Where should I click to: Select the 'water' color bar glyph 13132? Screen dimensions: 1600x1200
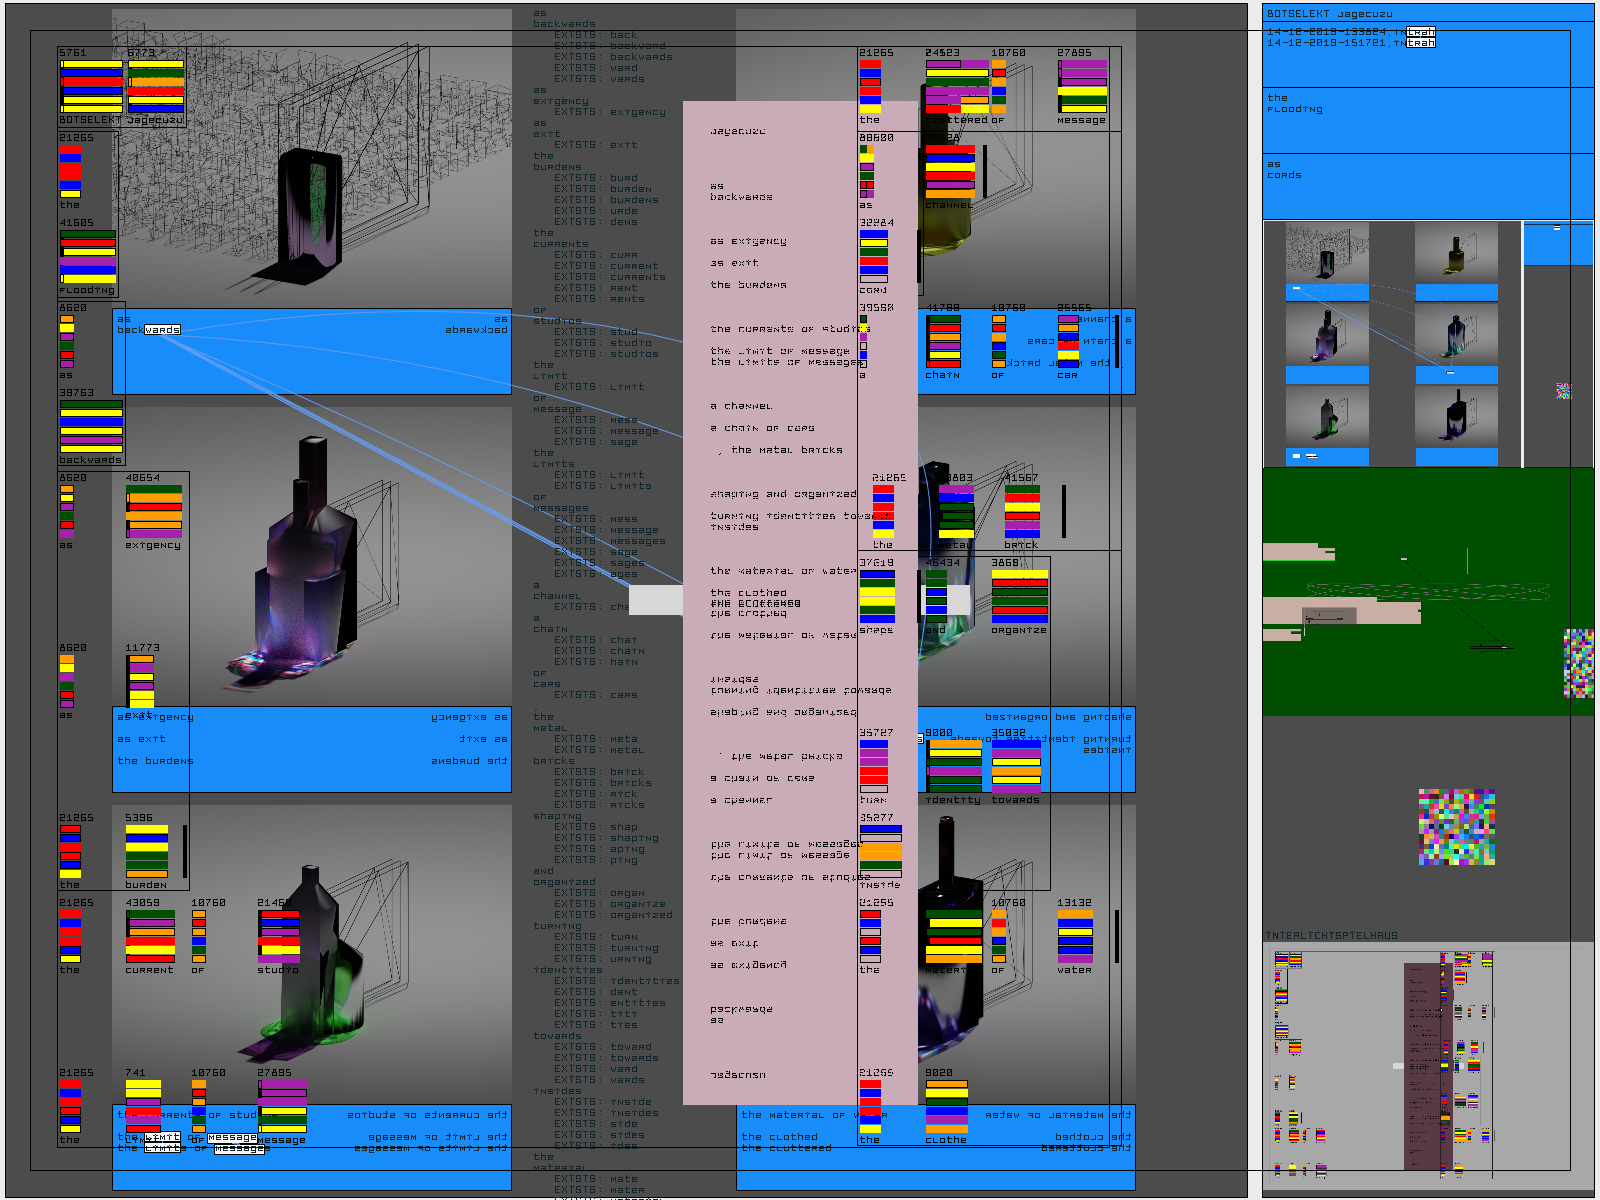coord(1075,937)
